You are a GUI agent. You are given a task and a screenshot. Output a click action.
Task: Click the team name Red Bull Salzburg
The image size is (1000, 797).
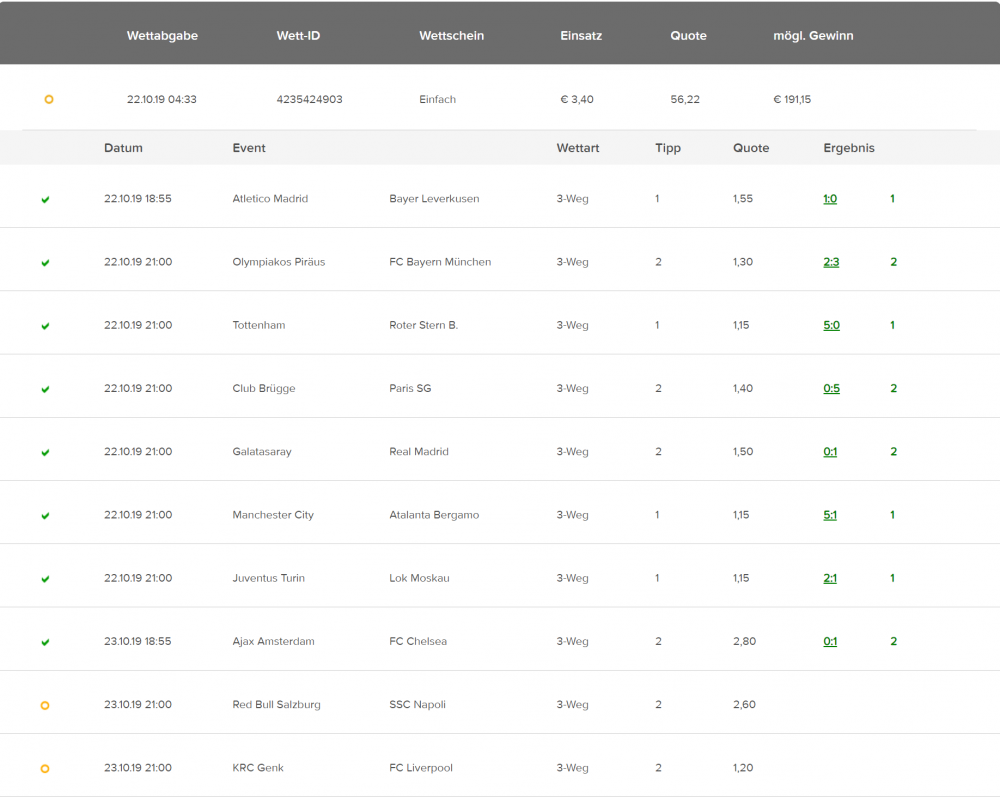(276, 705)
